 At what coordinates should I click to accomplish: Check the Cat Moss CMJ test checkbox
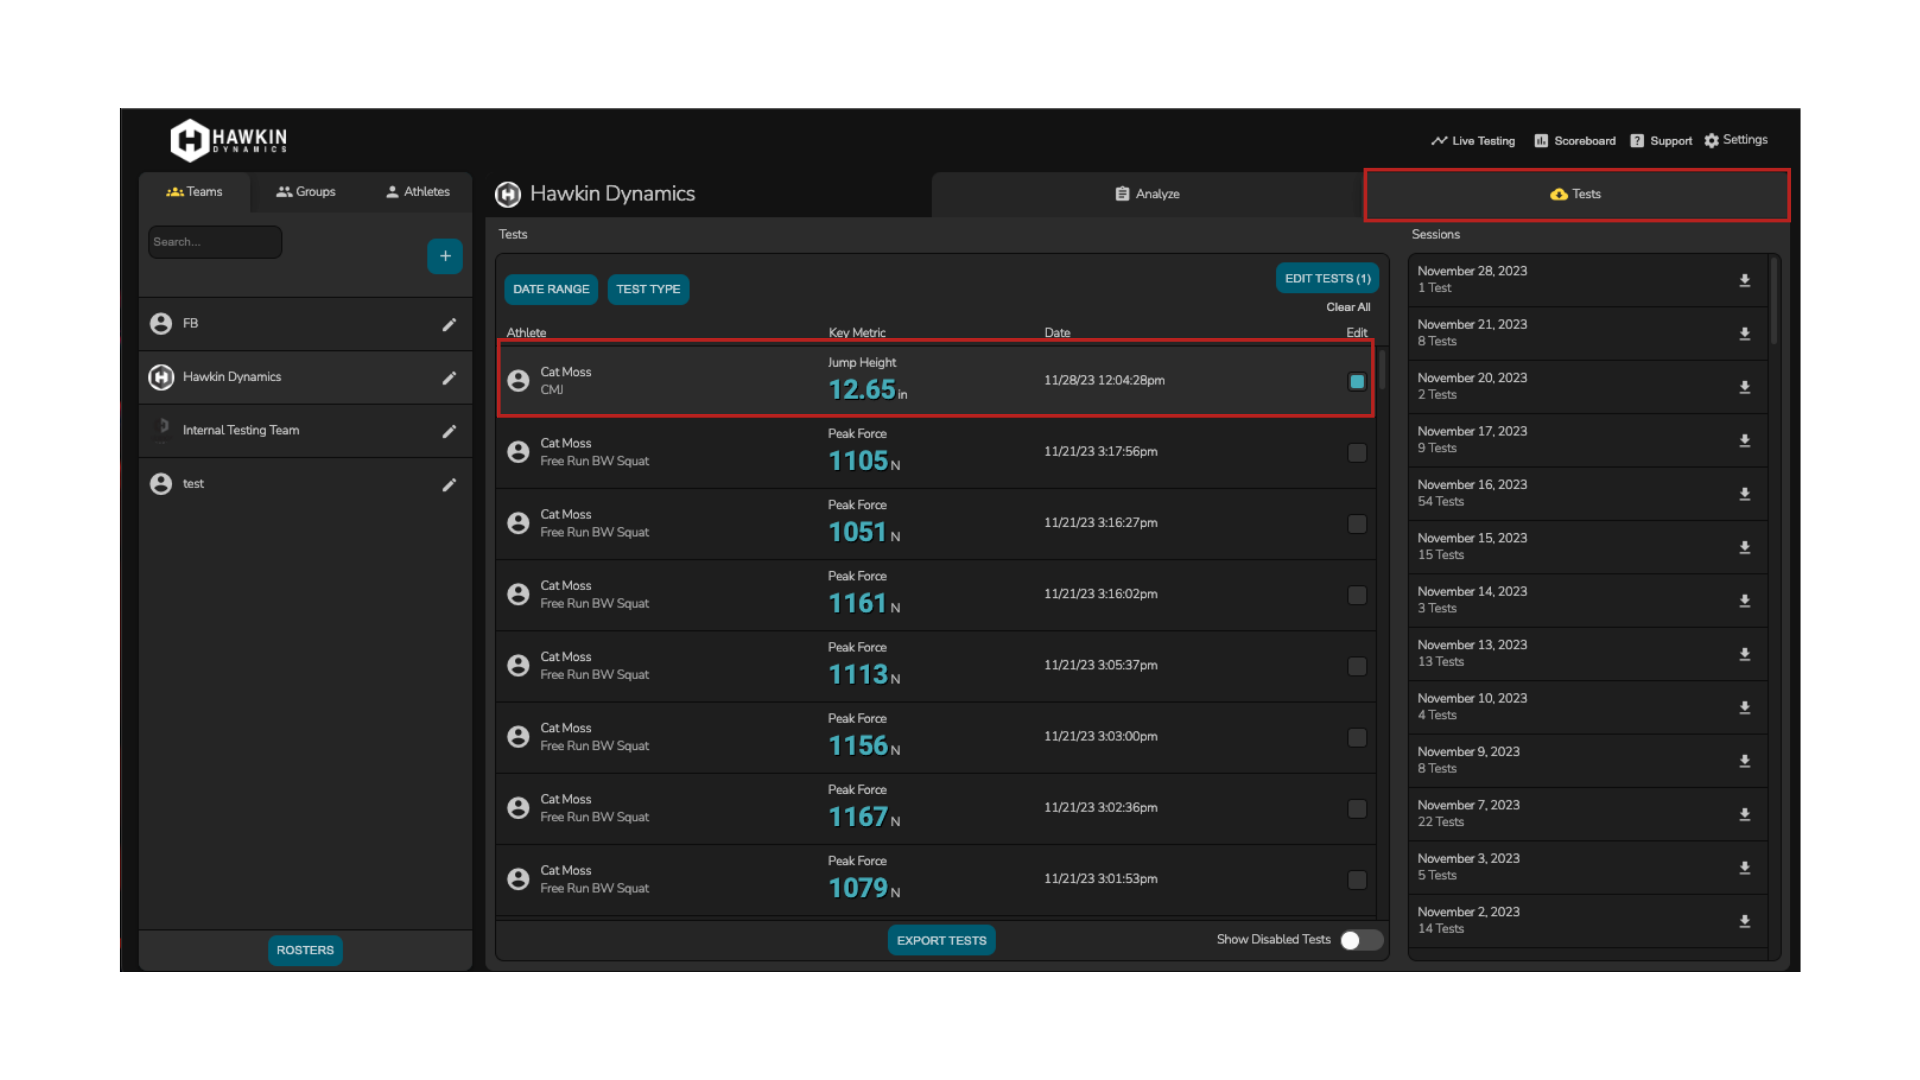[1357, 381]
